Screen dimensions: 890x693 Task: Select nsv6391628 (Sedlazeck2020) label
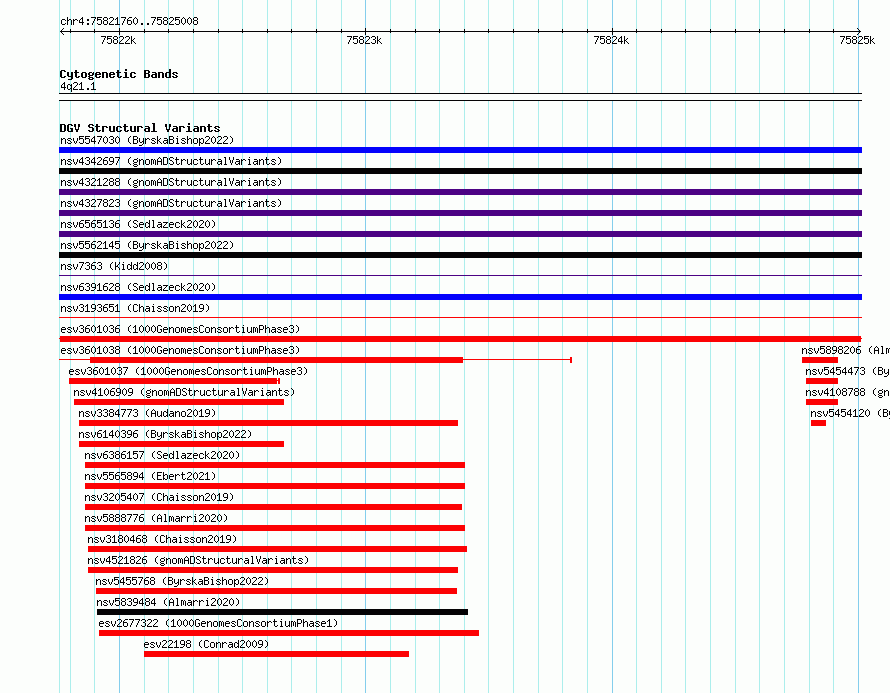pyautogui.click(x=138, y=287)
